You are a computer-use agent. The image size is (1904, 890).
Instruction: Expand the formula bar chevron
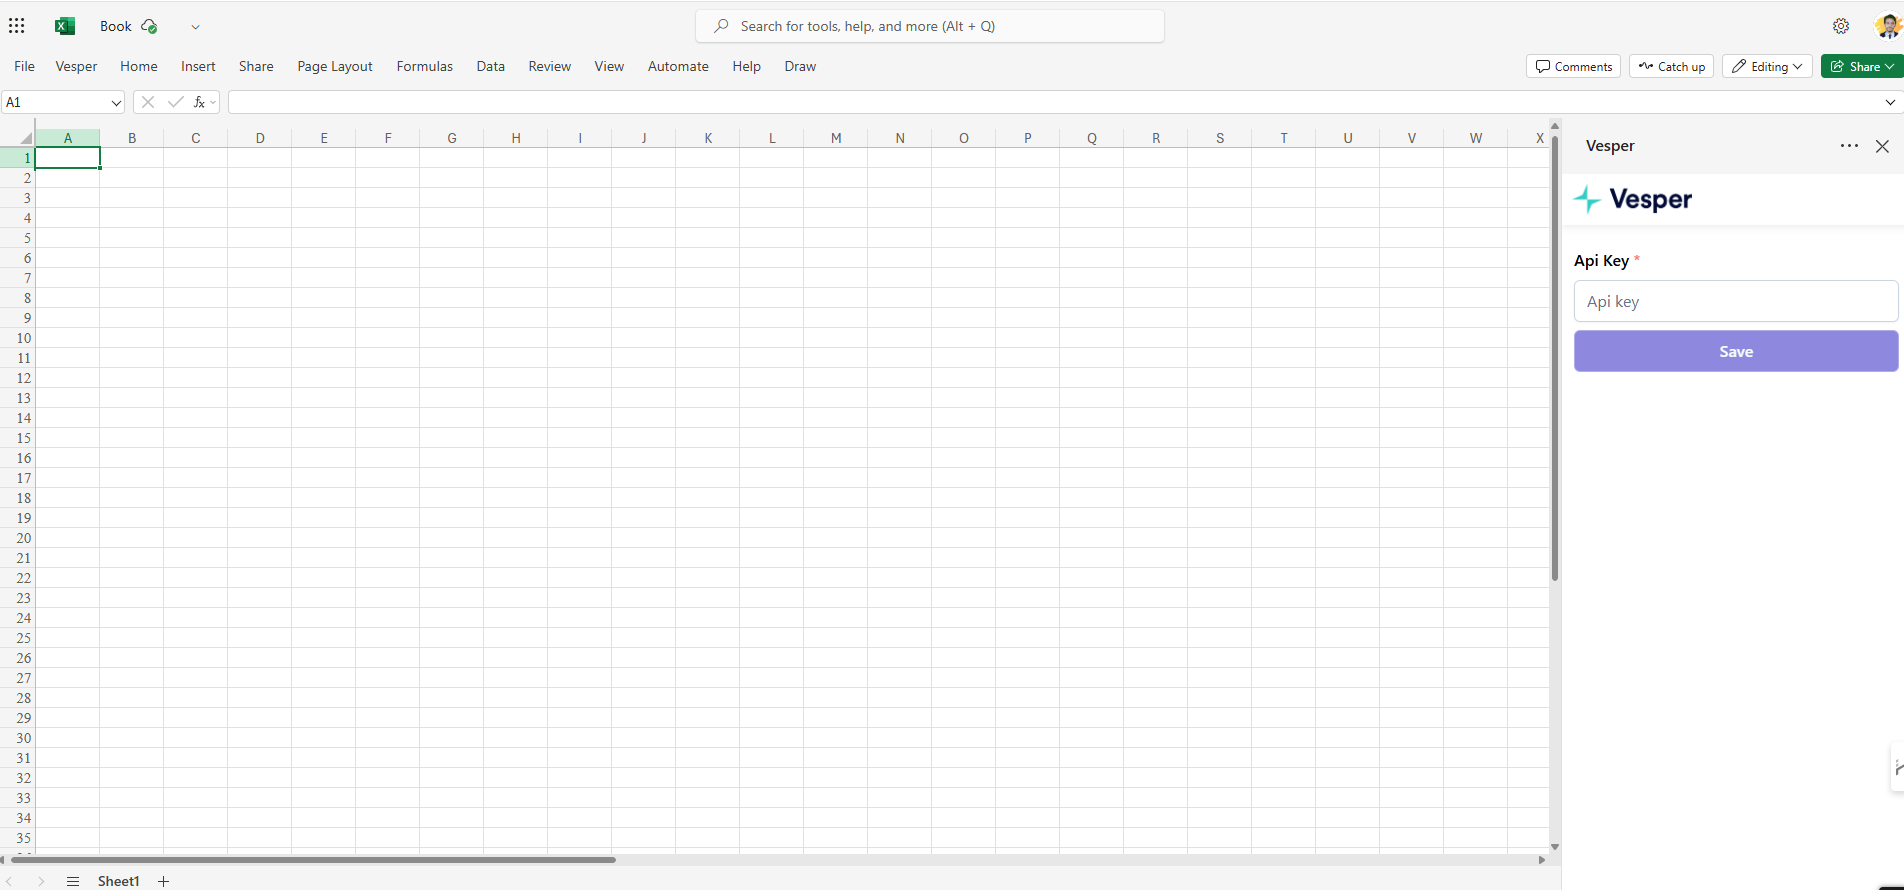[x=1890, y=102]
